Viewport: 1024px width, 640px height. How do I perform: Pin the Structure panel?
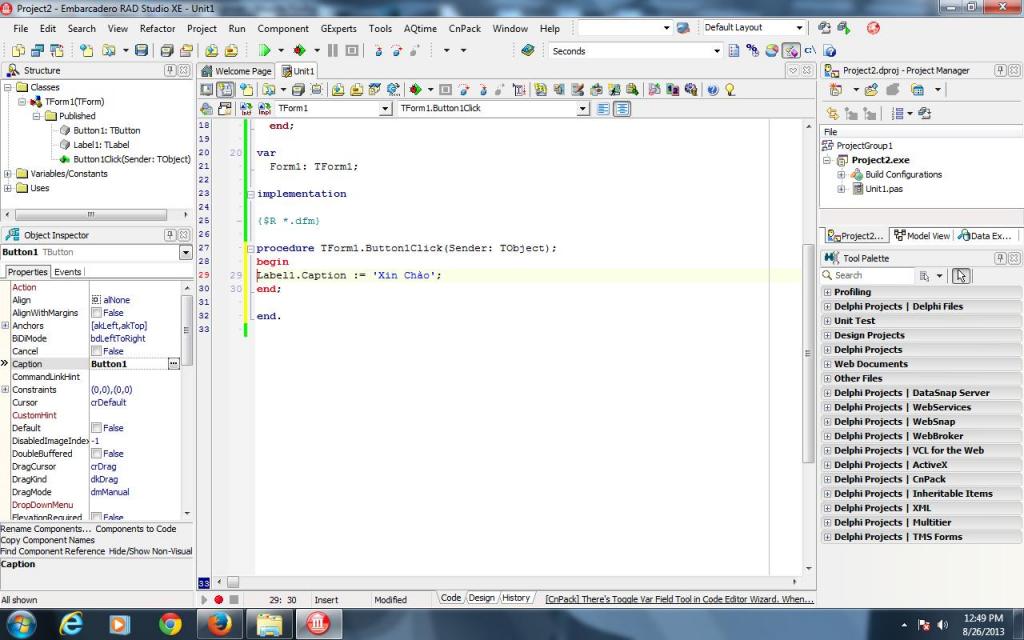[171, 70]
